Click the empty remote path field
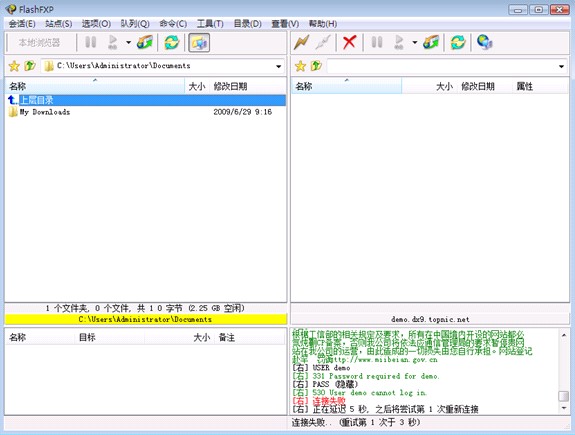Viewport: 575px width, 435px height. (442, 66)
